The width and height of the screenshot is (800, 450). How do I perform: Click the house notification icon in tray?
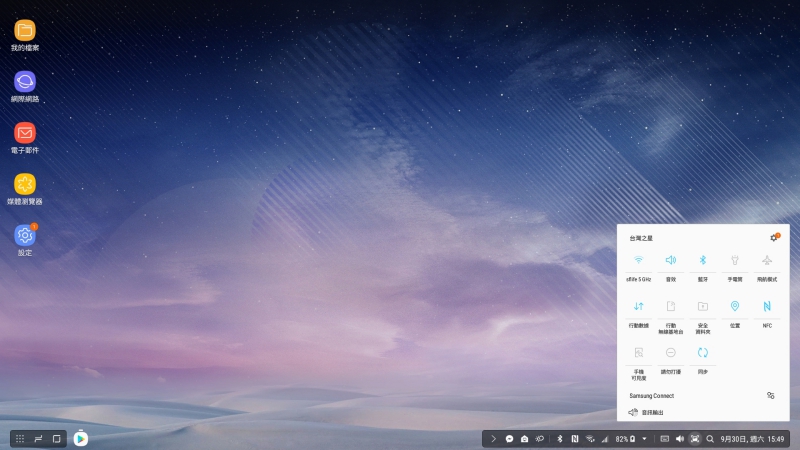click(524, 439)
